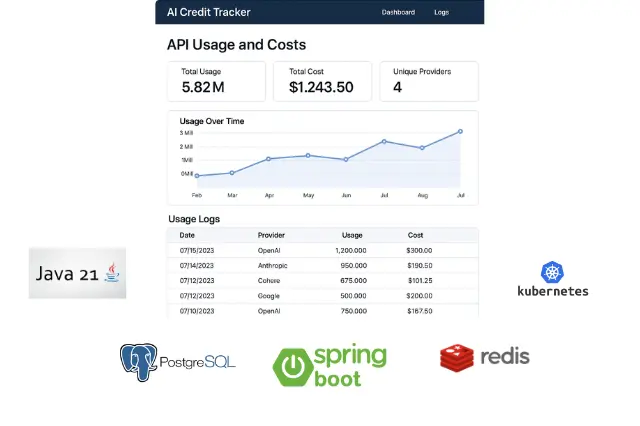Image resolution: width=640 pixels, height=426 pixels.
Task: Click the Usage Logs heading
Action: pos(194,219)
